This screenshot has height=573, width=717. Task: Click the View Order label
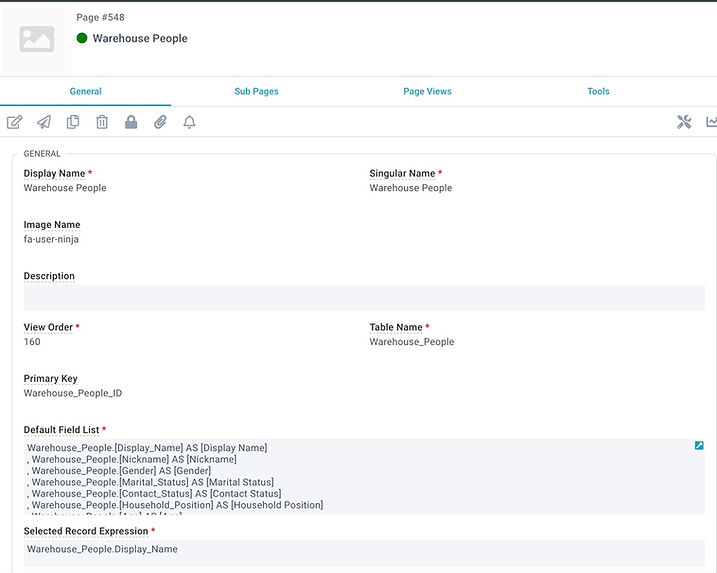tap(48, 327)
